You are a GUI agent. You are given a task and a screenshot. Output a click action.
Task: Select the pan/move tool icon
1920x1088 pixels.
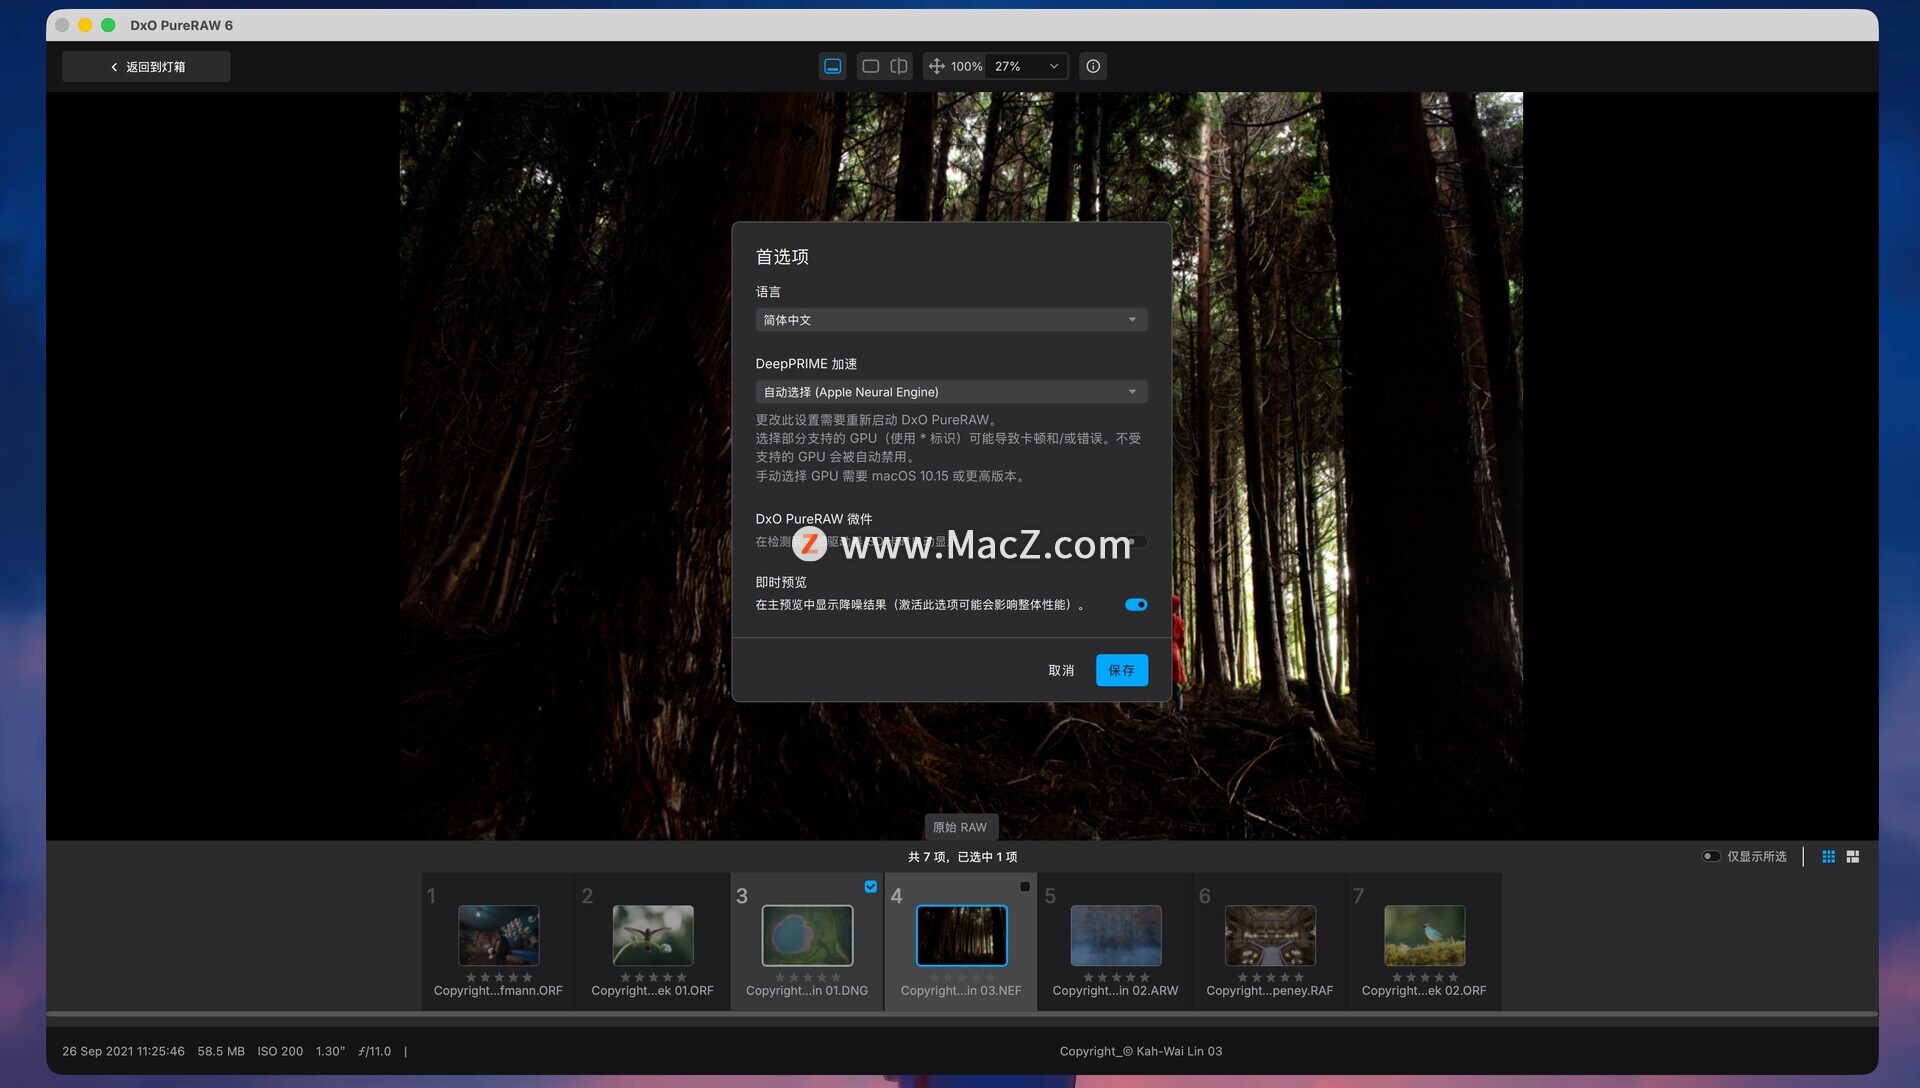(x=936, y=66)
